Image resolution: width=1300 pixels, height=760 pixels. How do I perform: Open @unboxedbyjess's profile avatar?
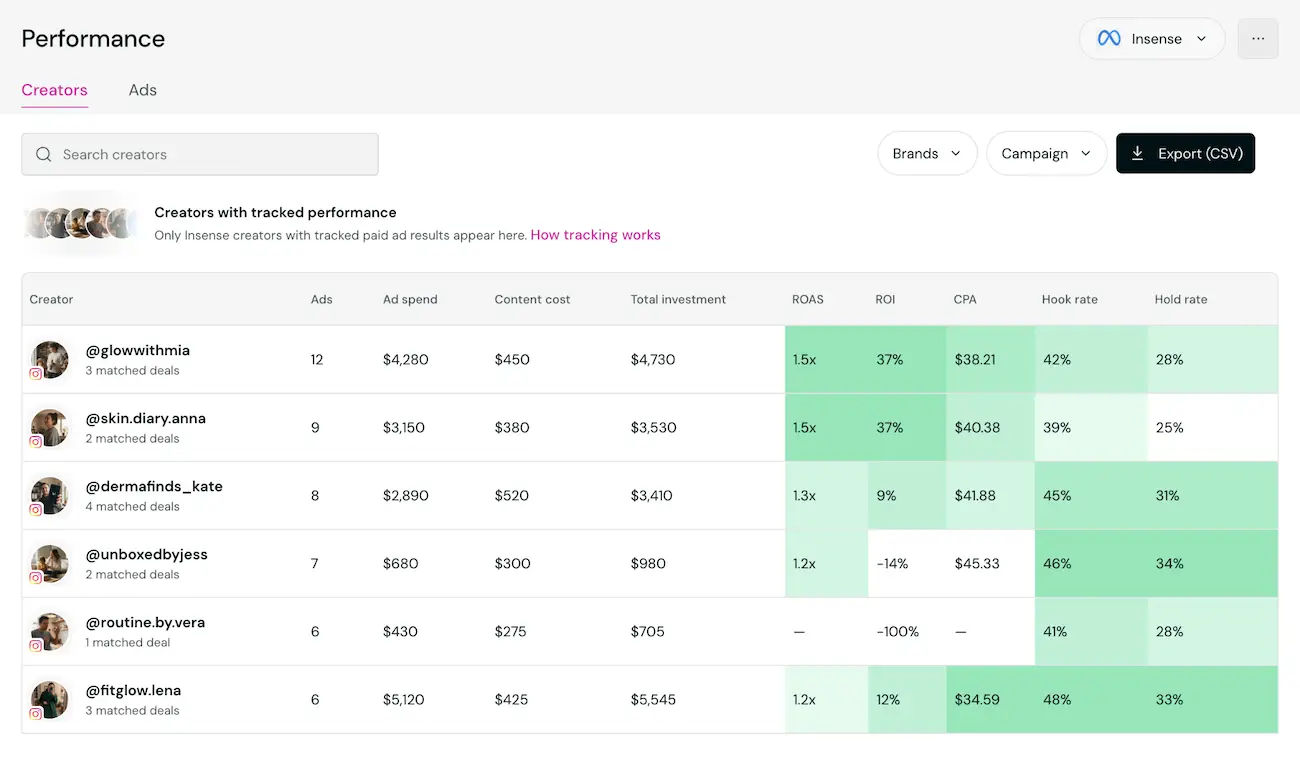click(x=50, y=563)
